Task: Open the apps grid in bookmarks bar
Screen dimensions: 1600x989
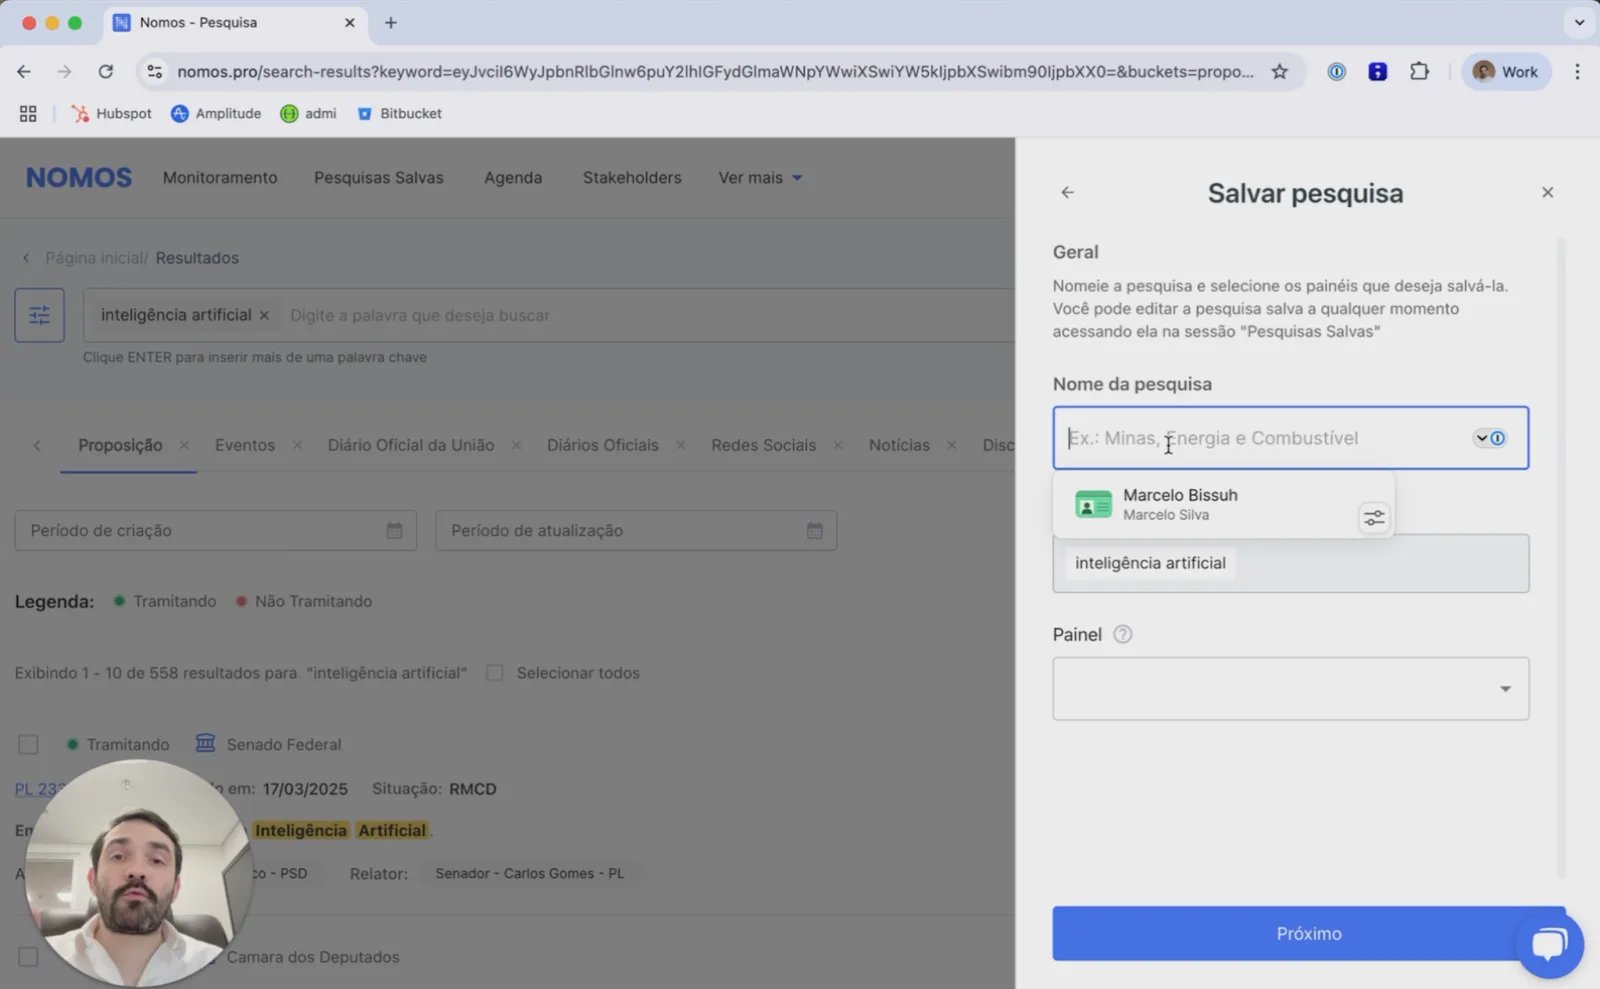Action: pos(28,113)
